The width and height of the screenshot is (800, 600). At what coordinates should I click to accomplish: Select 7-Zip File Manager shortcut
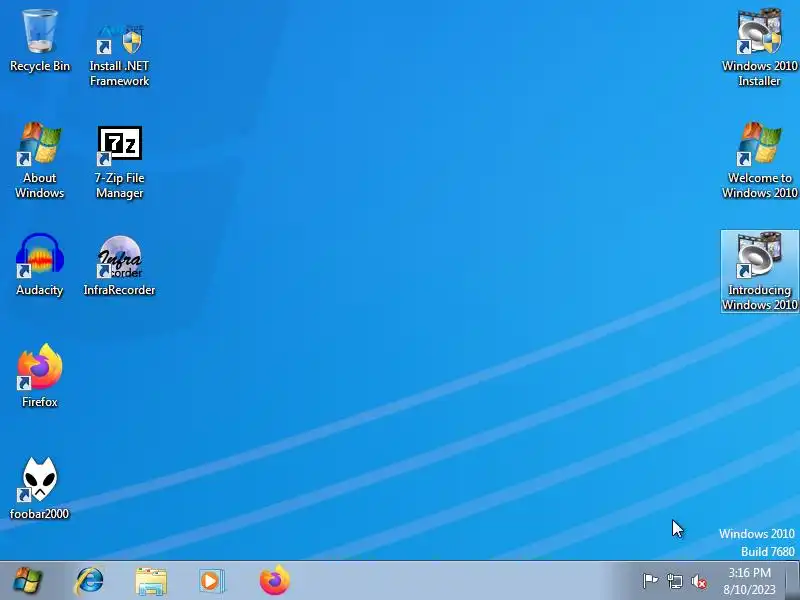[119, 162]
